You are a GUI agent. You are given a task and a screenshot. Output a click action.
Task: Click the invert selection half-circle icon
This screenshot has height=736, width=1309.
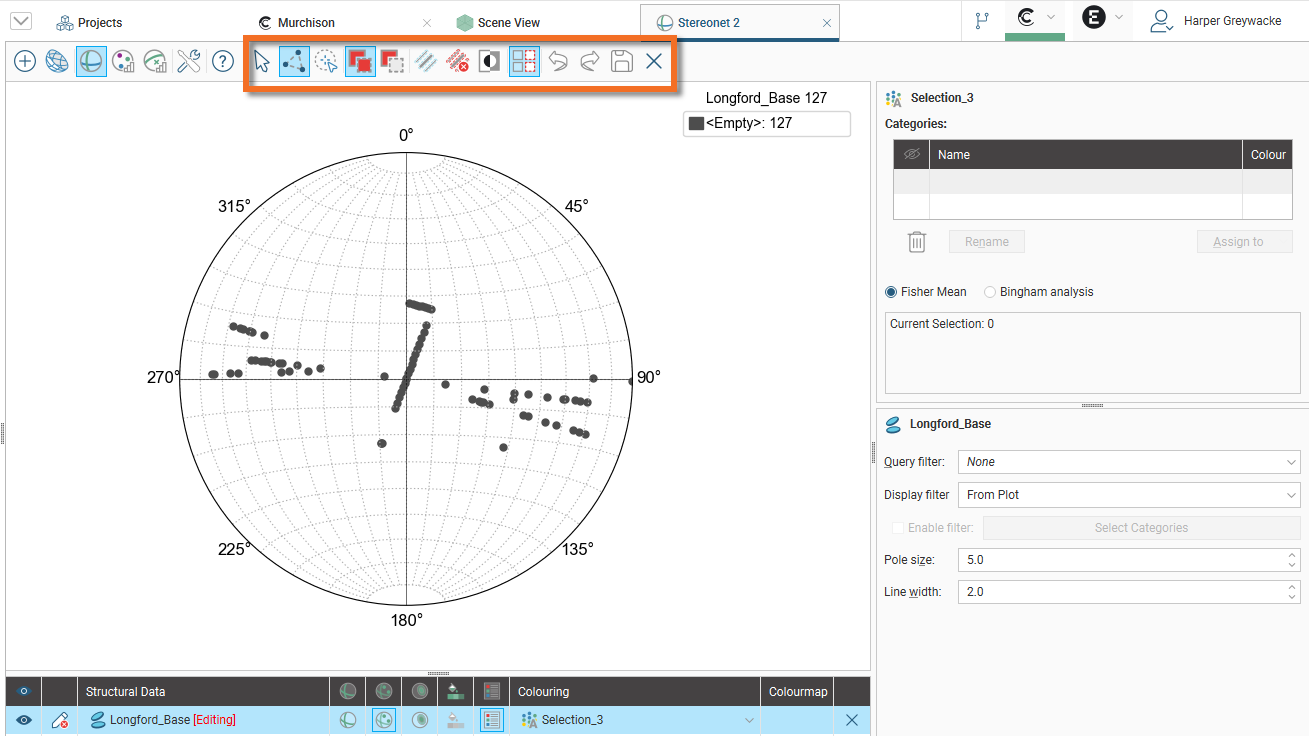490,62
